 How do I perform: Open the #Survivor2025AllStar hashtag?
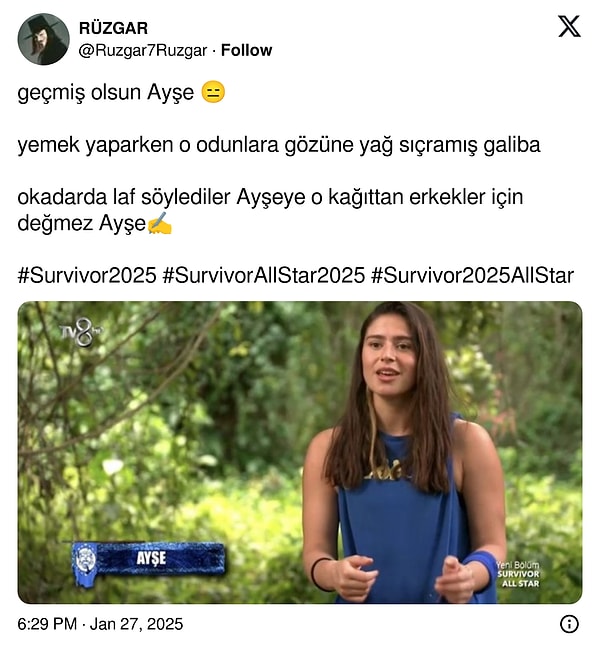[x=472, y=275]
